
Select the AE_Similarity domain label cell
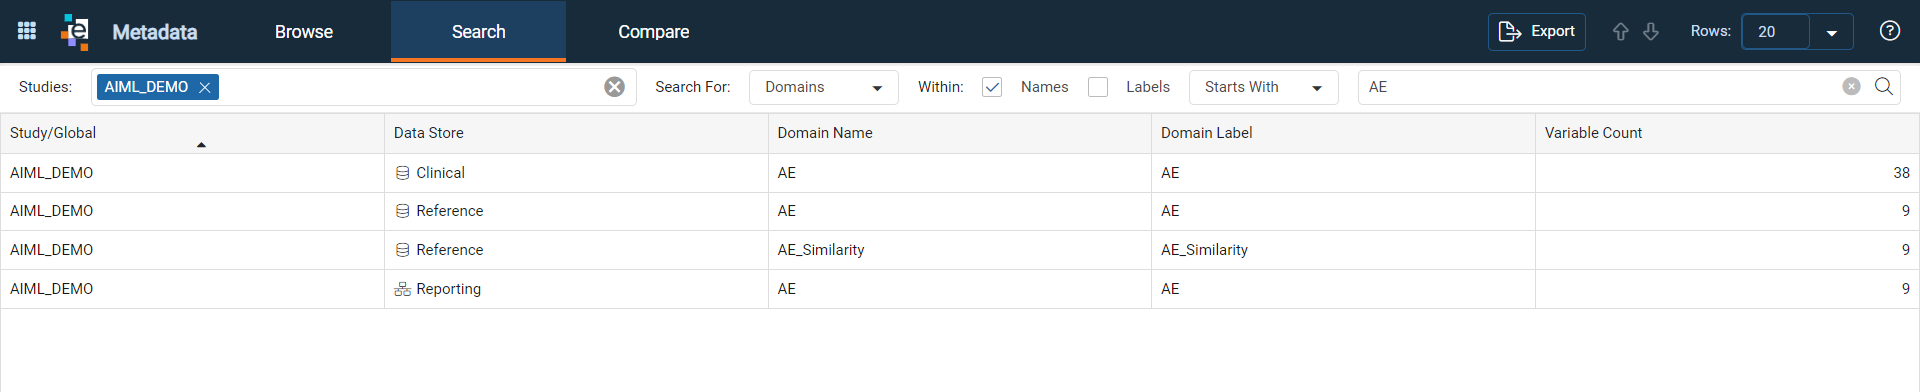pyautogui.click(x=1343, y=250)
